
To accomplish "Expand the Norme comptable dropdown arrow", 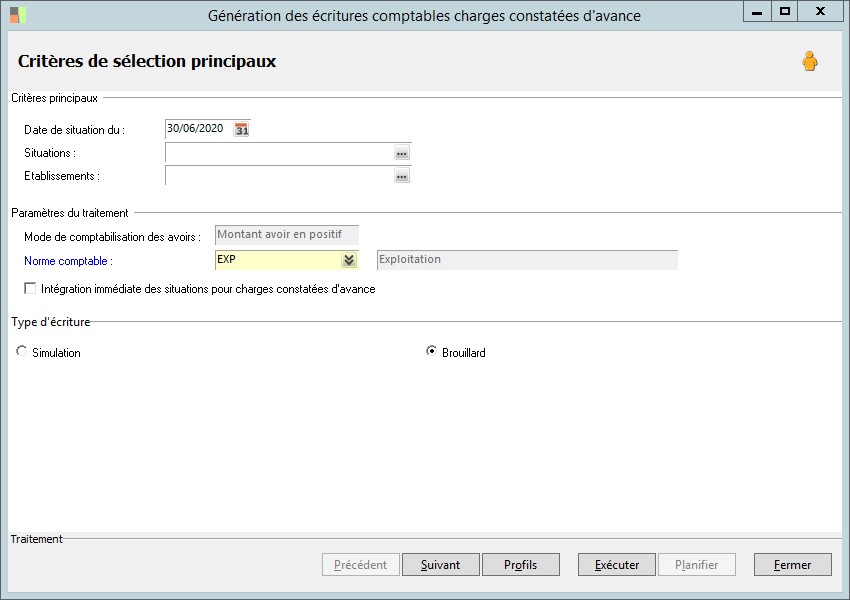I will 349,260.
